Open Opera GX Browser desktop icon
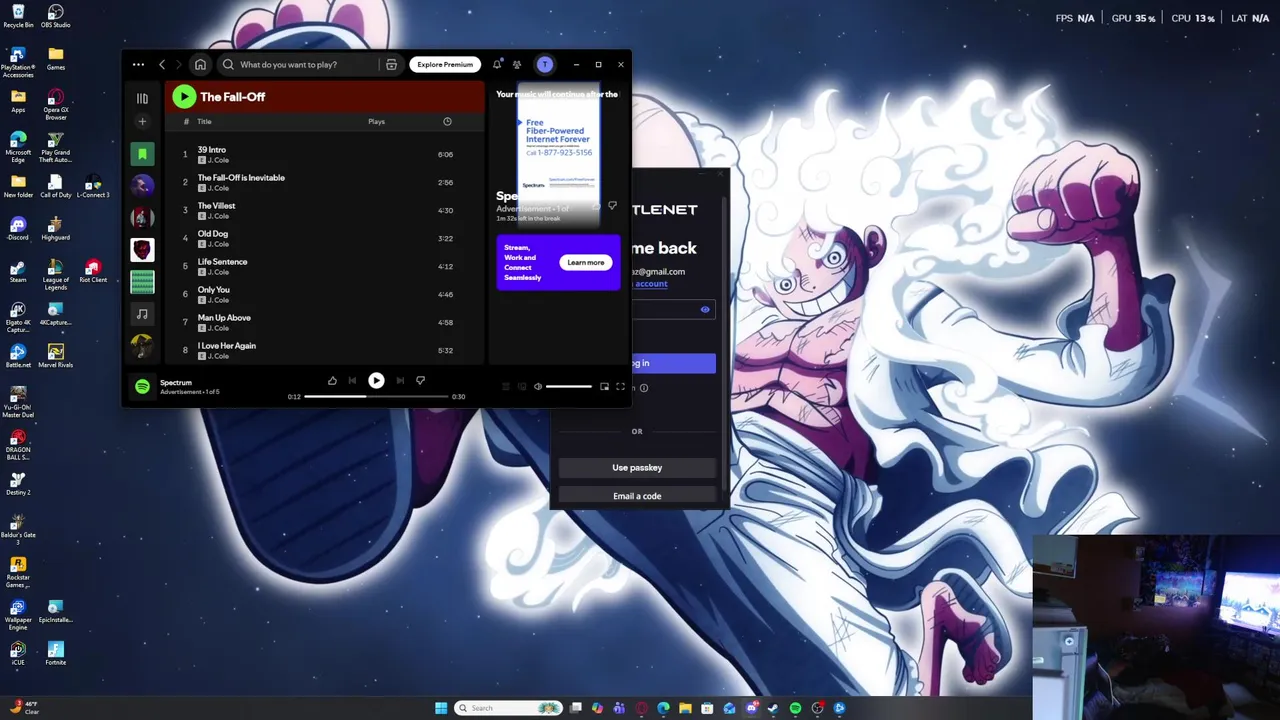Viewport: 1280px width, 720px height. click(56, 103)
